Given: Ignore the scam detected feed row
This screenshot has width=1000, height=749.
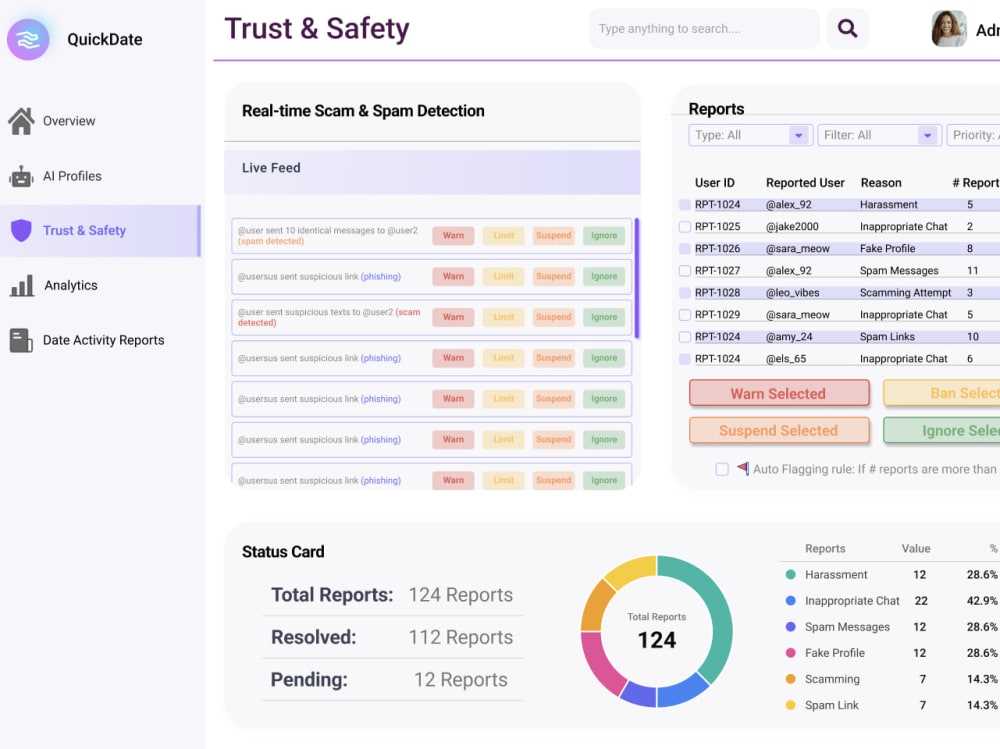Looking at the screenshot, I should point(604,317).
